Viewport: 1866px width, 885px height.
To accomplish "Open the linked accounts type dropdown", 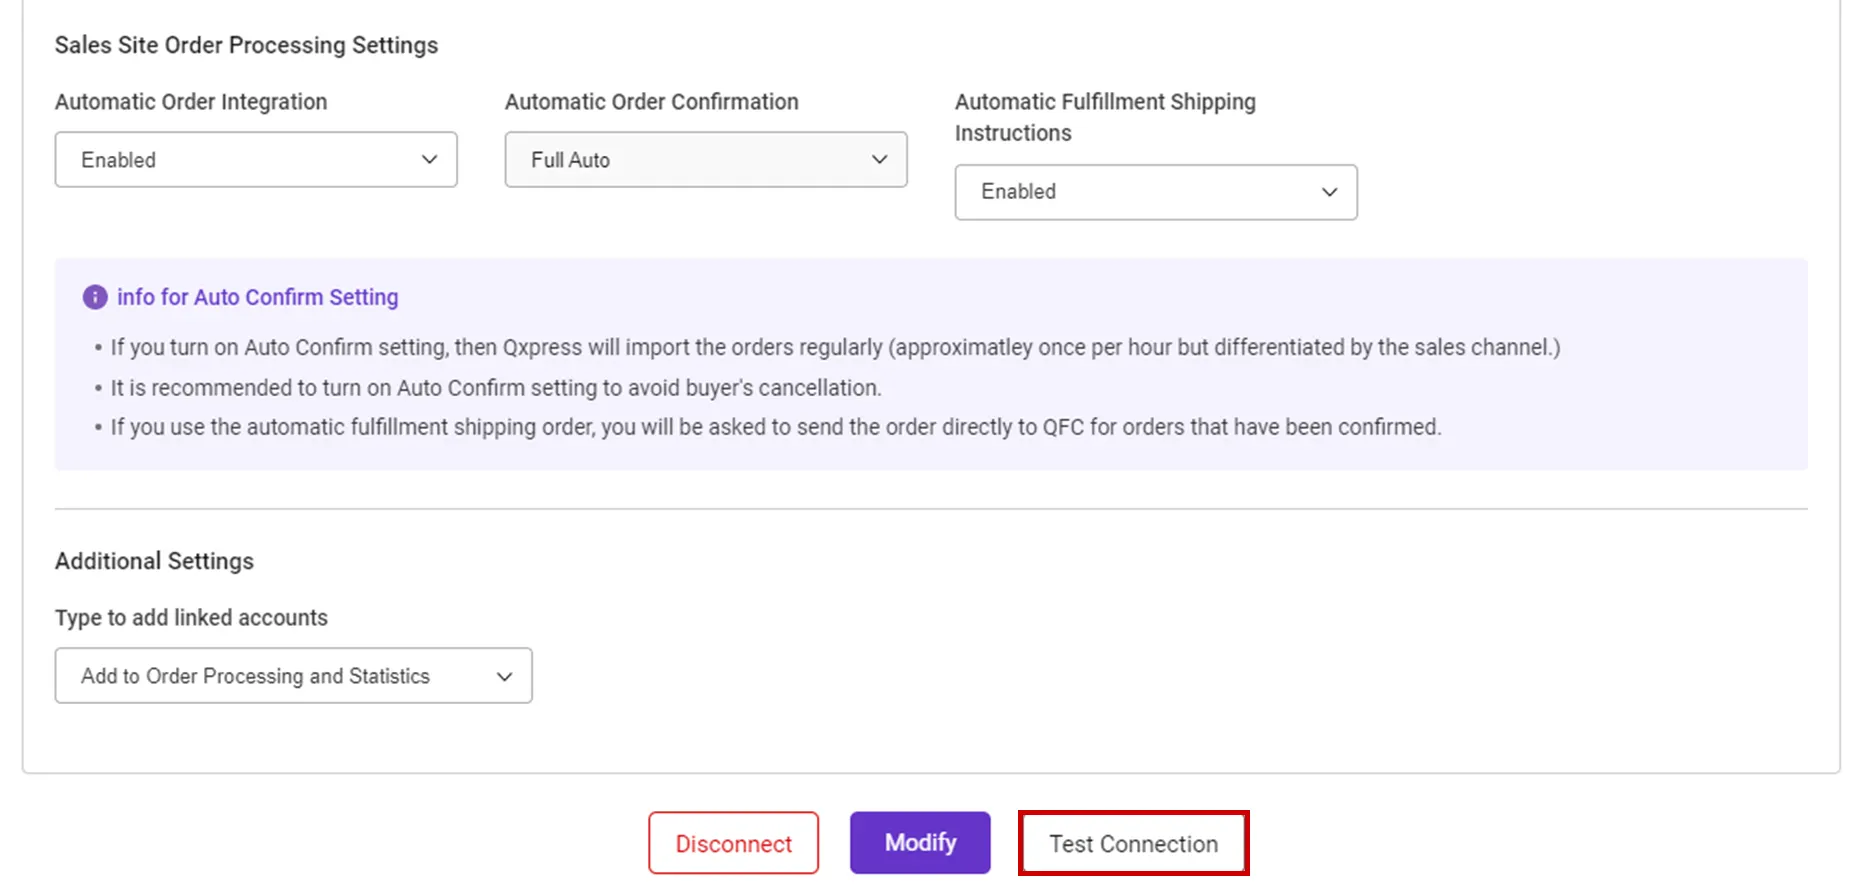I will [x=293, y=676].
